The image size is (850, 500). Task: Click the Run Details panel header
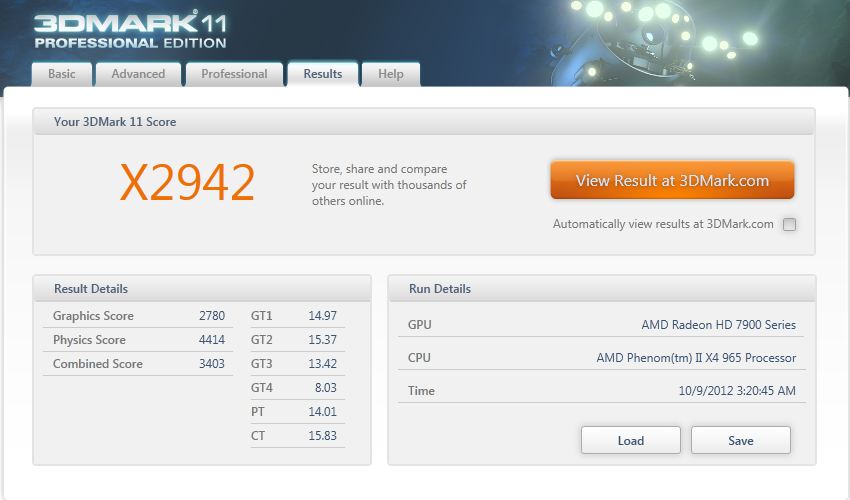[x=602, y=289]
